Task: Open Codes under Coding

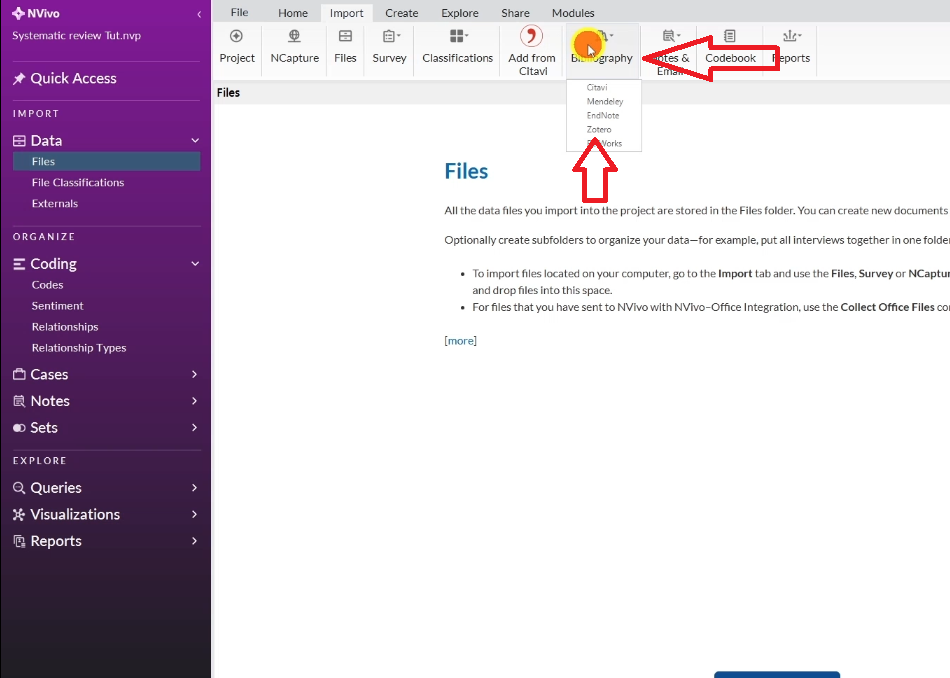Action: 47,285
